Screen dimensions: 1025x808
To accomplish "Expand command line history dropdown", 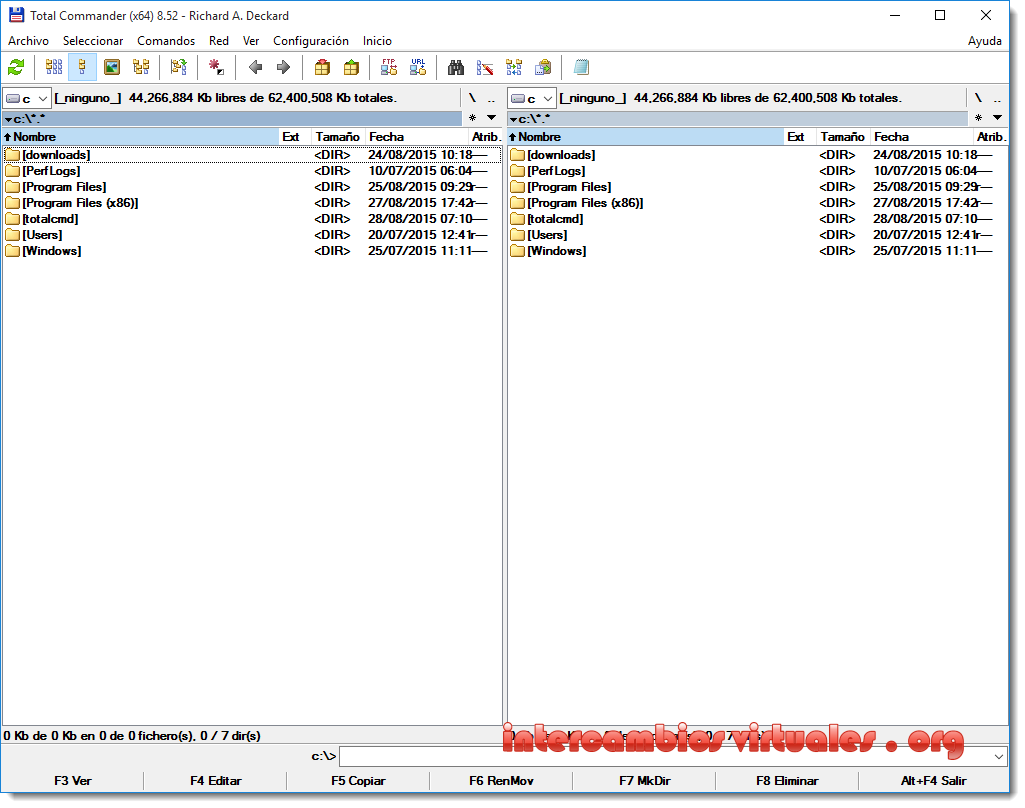I will click(x=999, y=756).
